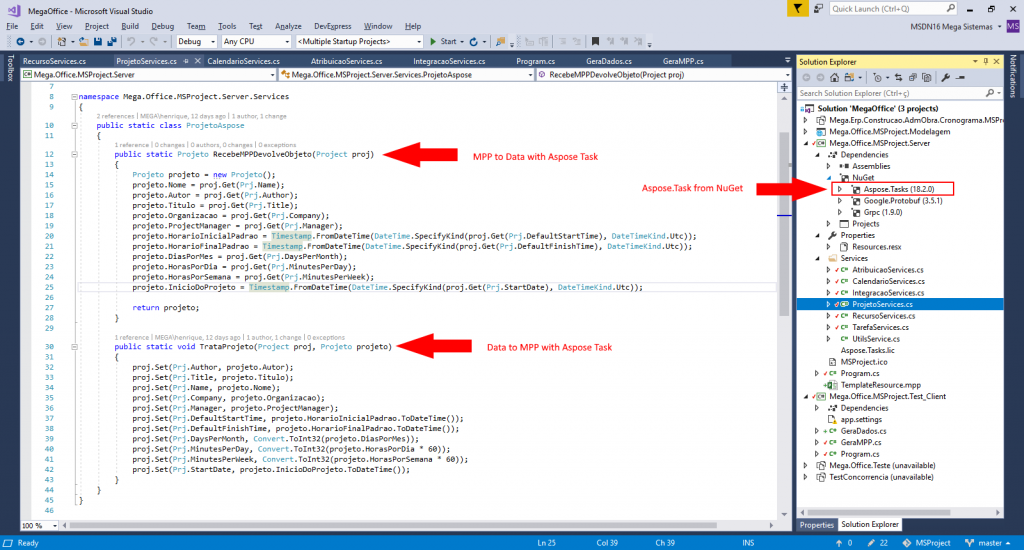Click the MSProject repository in status bar
The image size is (1024, 550).
pyautogui.click(x=927, y=543)
